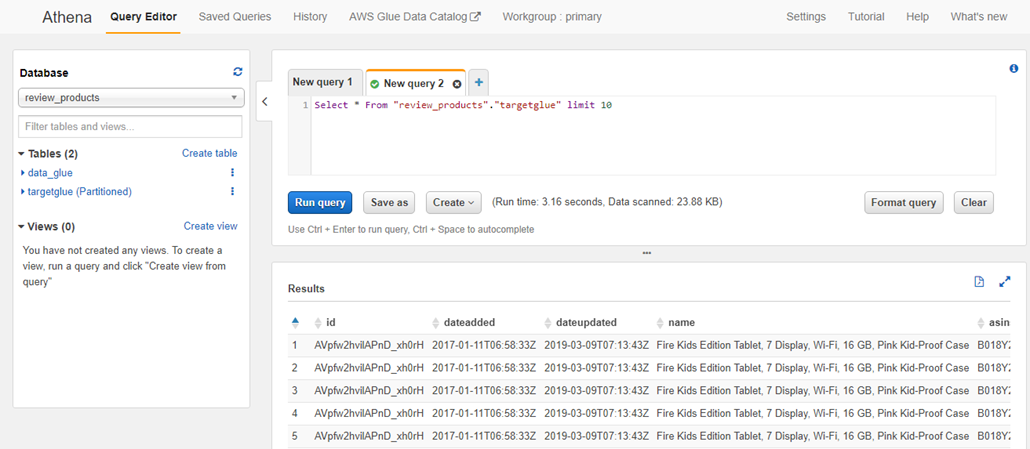The image size is (1030, 449).
Task: Click the Save as button
Action: 389,202
